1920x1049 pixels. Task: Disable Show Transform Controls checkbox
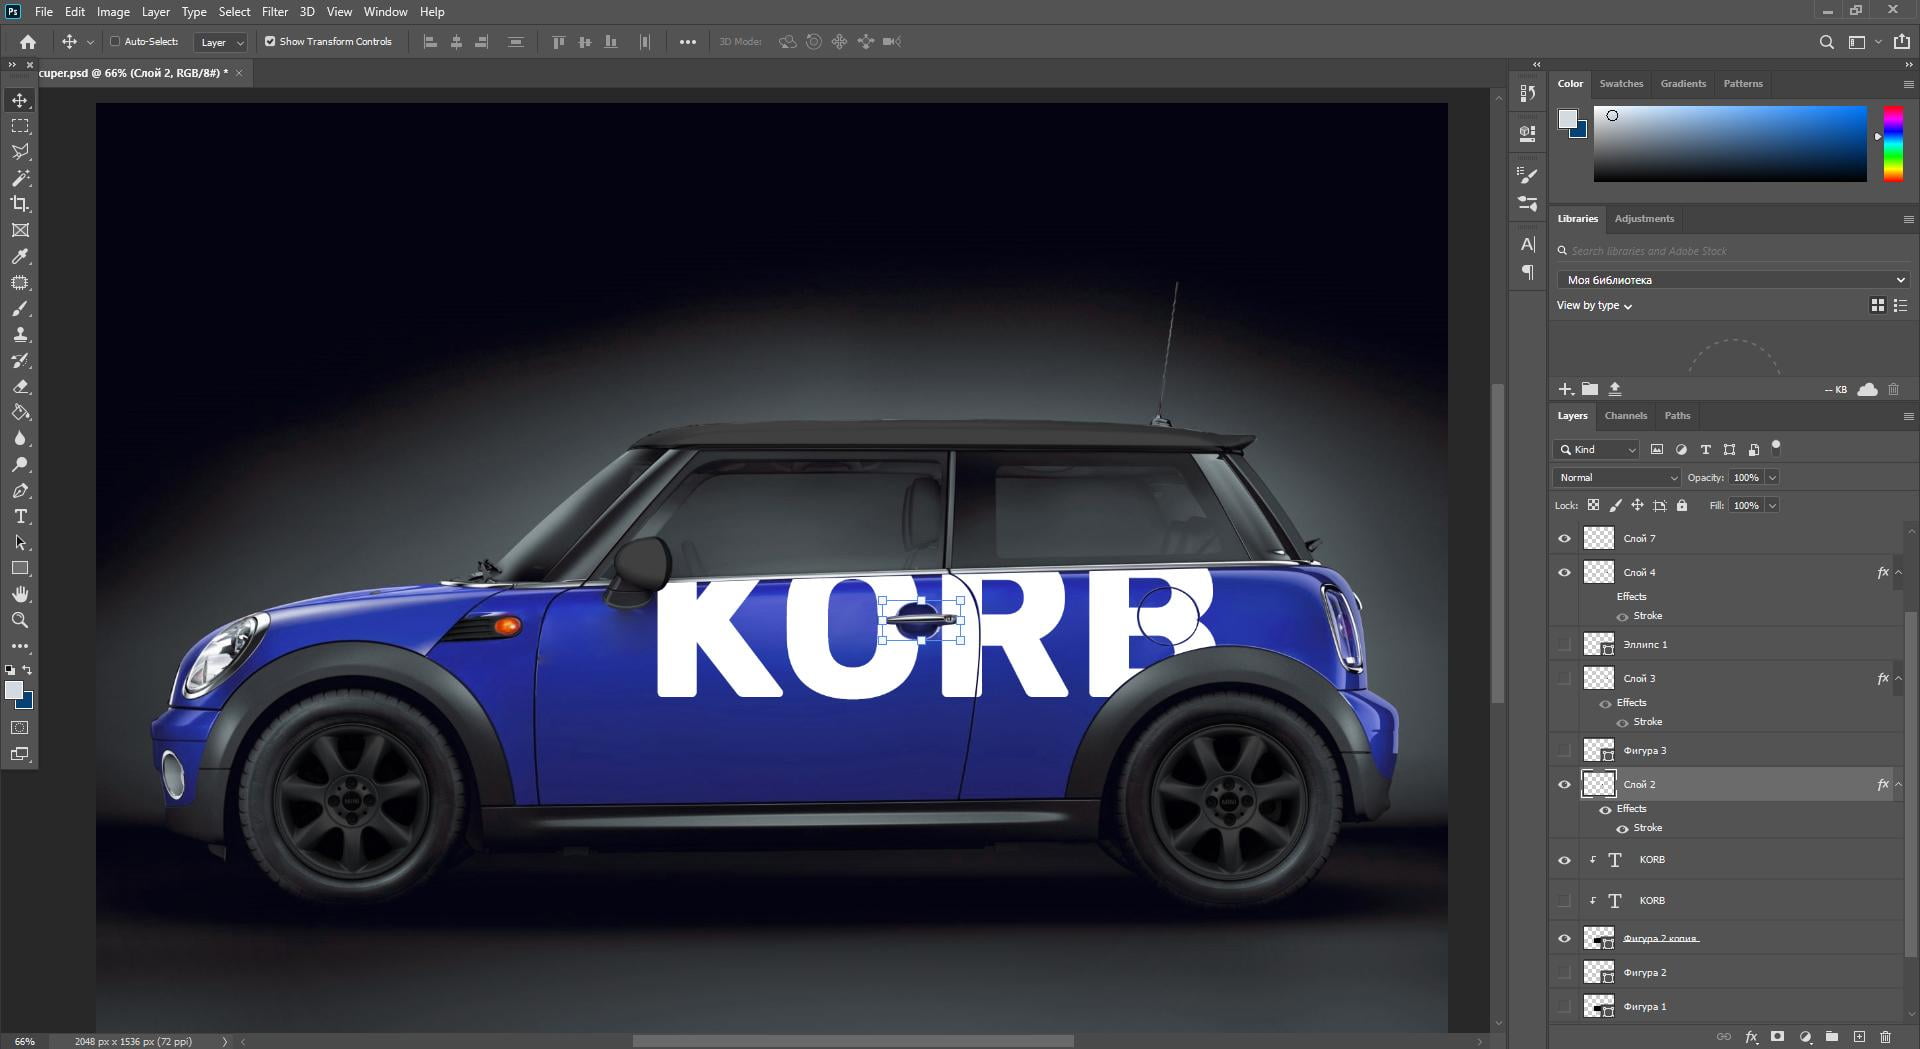pos(270,42)
